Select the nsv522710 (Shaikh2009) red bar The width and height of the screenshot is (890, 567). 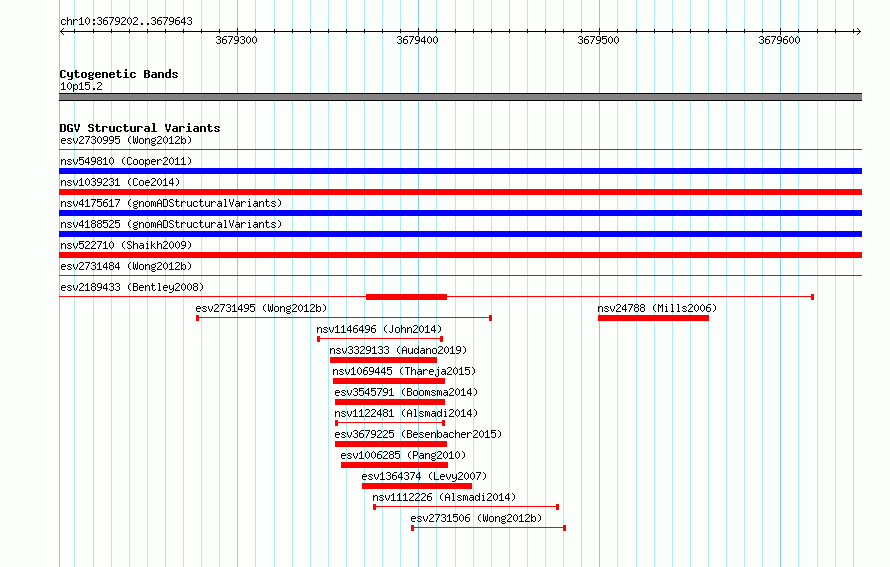point(460,255)
